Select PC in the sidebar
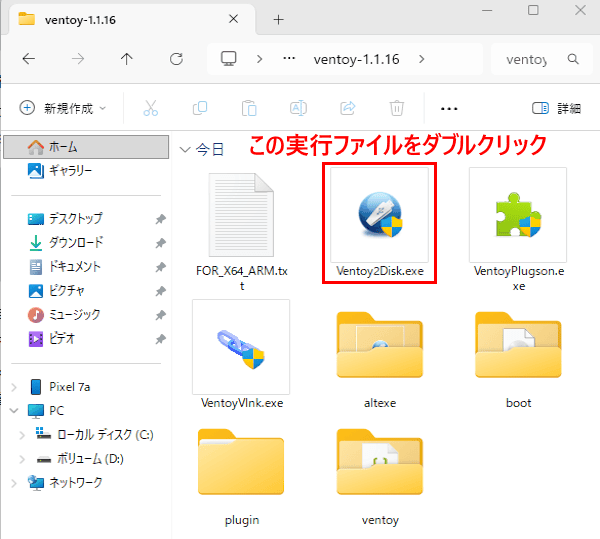 (x=46, y=411)
